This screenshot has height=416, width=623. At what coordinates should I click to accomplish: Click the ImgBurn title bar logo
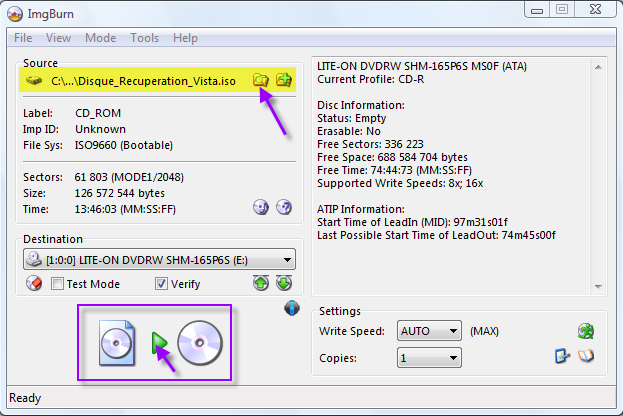[x=15, y=14]
